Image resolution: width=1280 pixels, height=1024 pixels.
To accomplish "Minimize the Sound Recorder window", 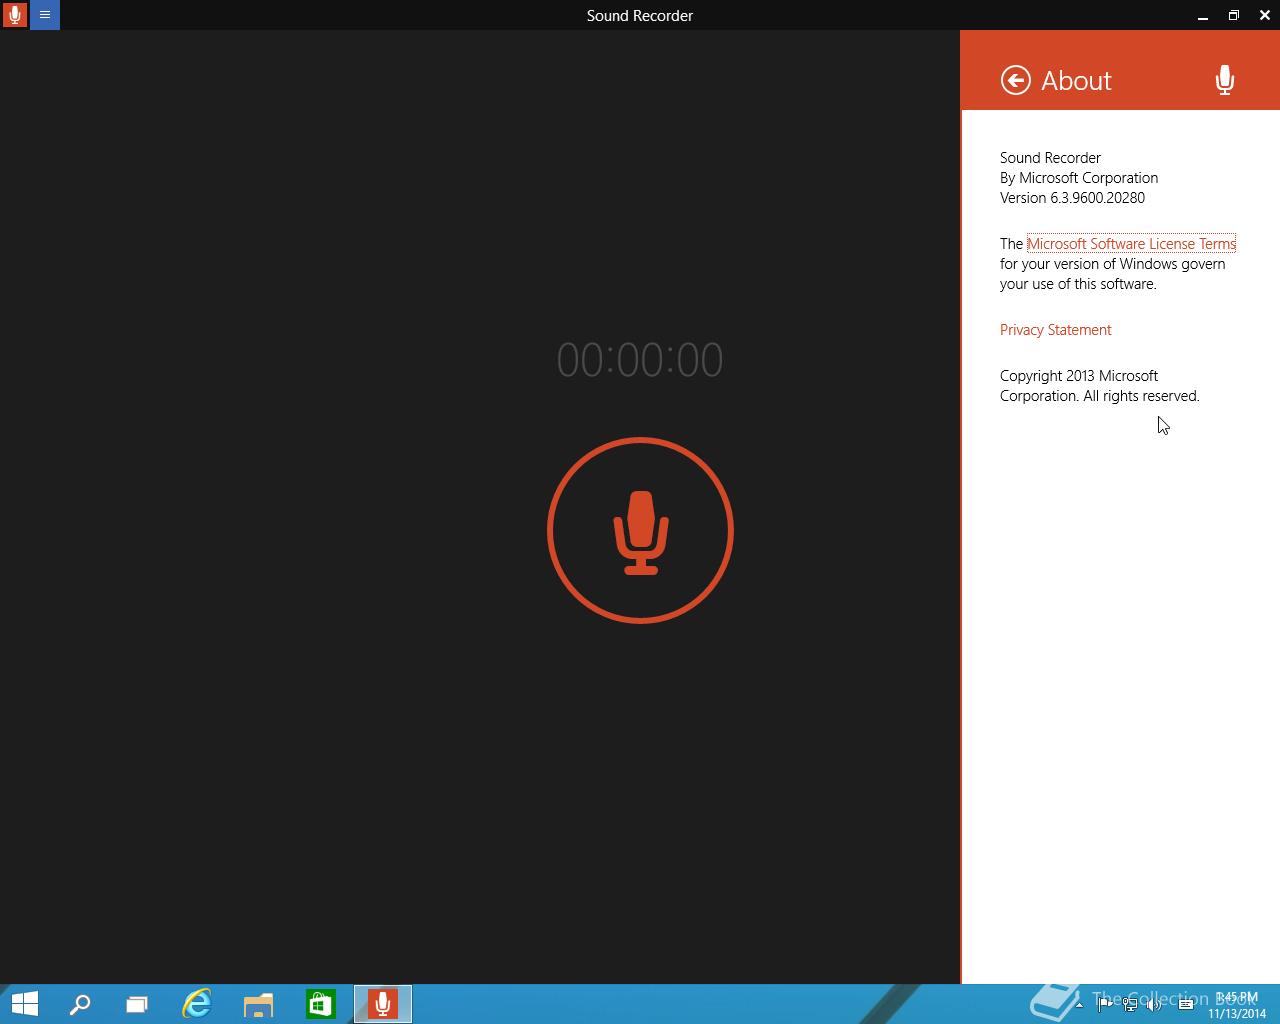I will 1203,15.
